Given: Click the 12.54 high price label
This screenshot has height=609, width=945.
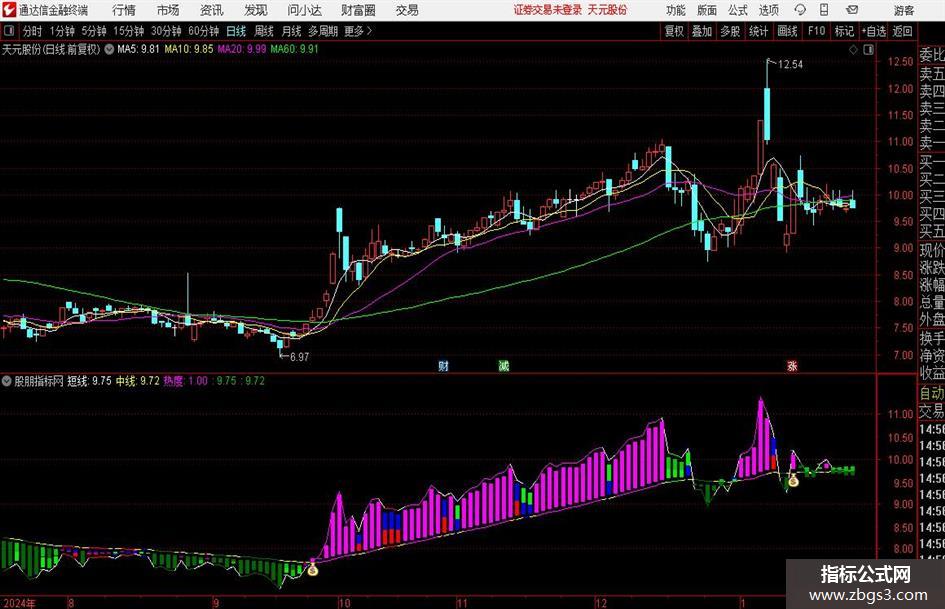Looking at the screenshot, I should [790, 65].
